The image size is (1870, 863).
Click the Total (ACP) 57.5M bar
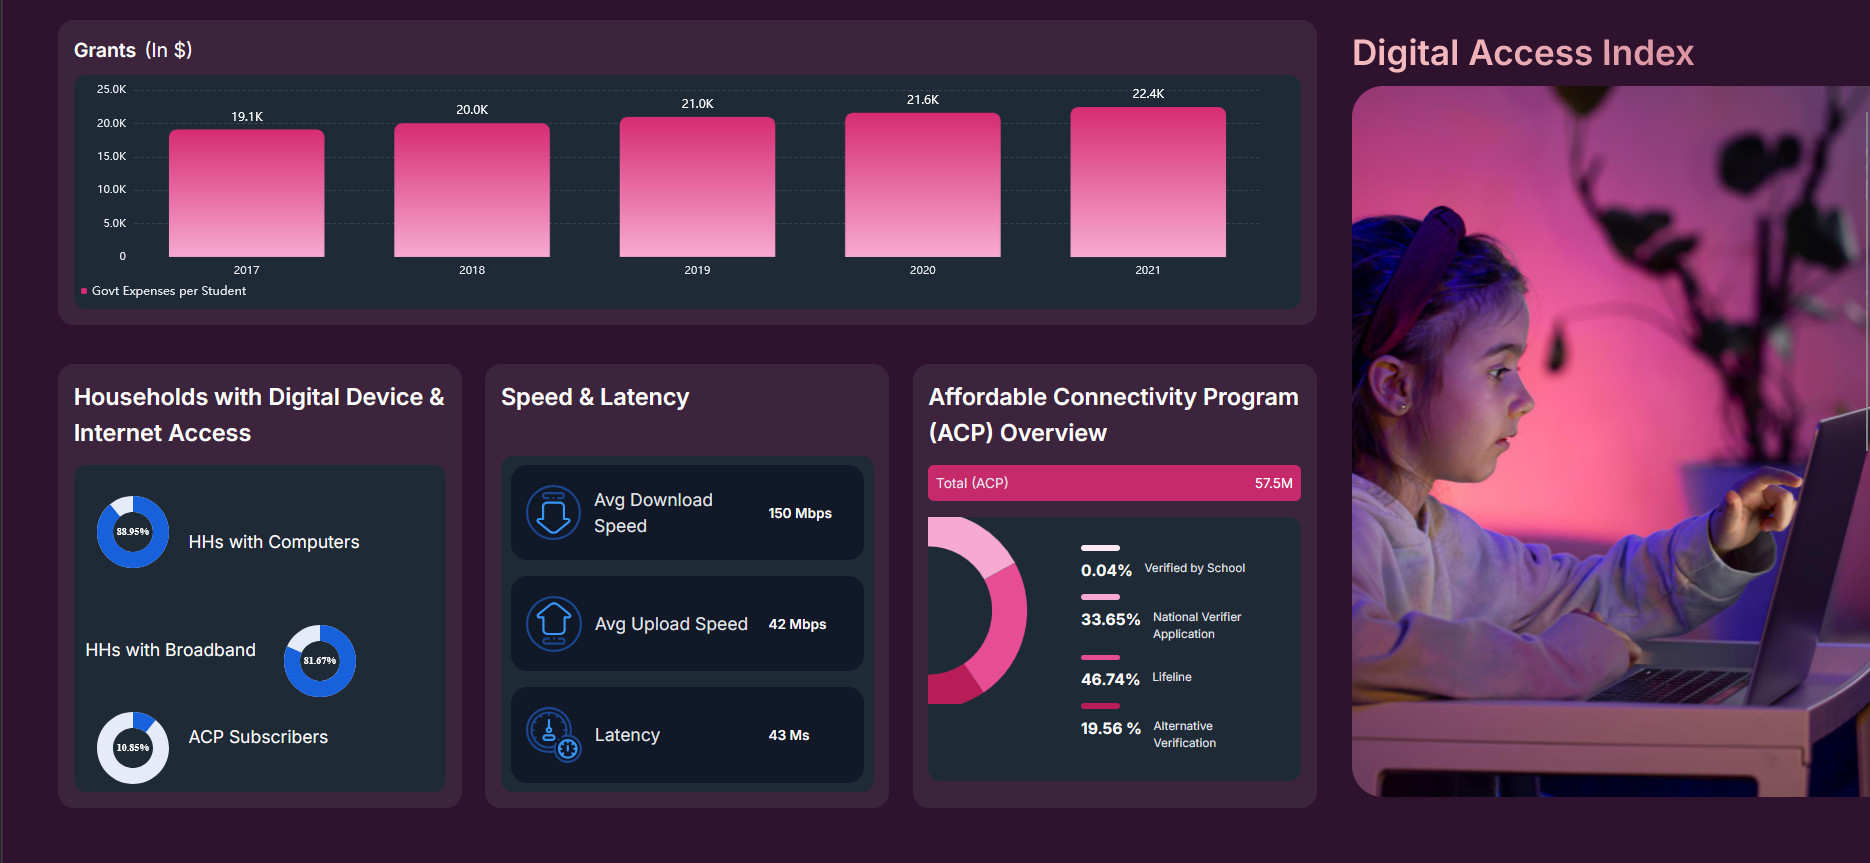pyautogui.click(x=1113, y=483)
